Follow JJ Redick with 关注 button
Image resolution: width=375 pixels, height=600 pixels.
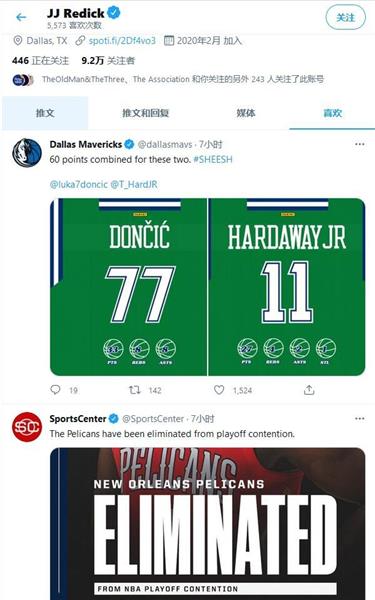click(346, 18)
